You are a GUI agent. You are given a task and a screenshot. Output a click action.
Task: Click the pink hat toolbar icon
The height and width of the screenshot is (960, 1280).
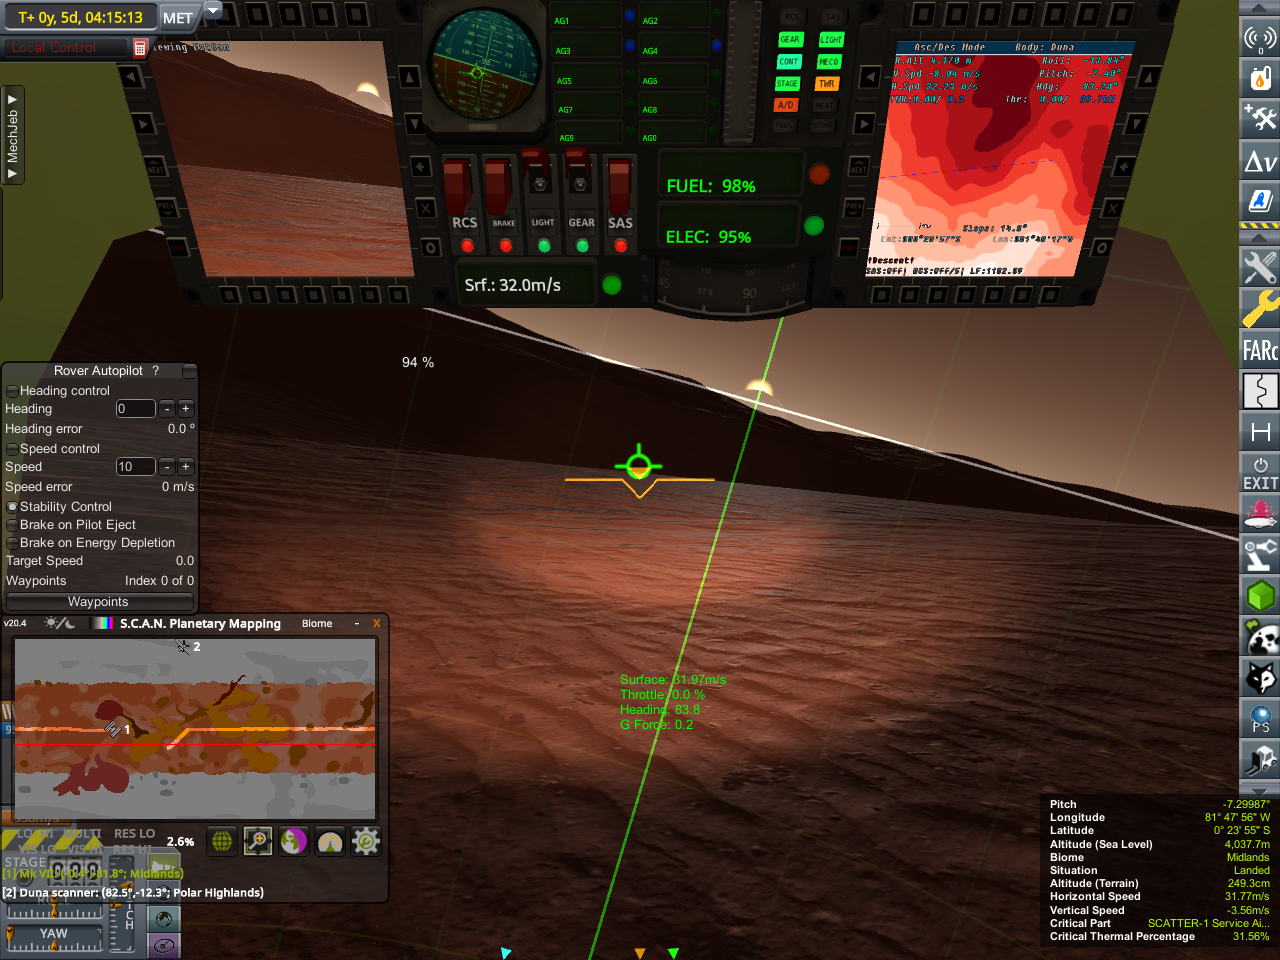(1259, 514)
